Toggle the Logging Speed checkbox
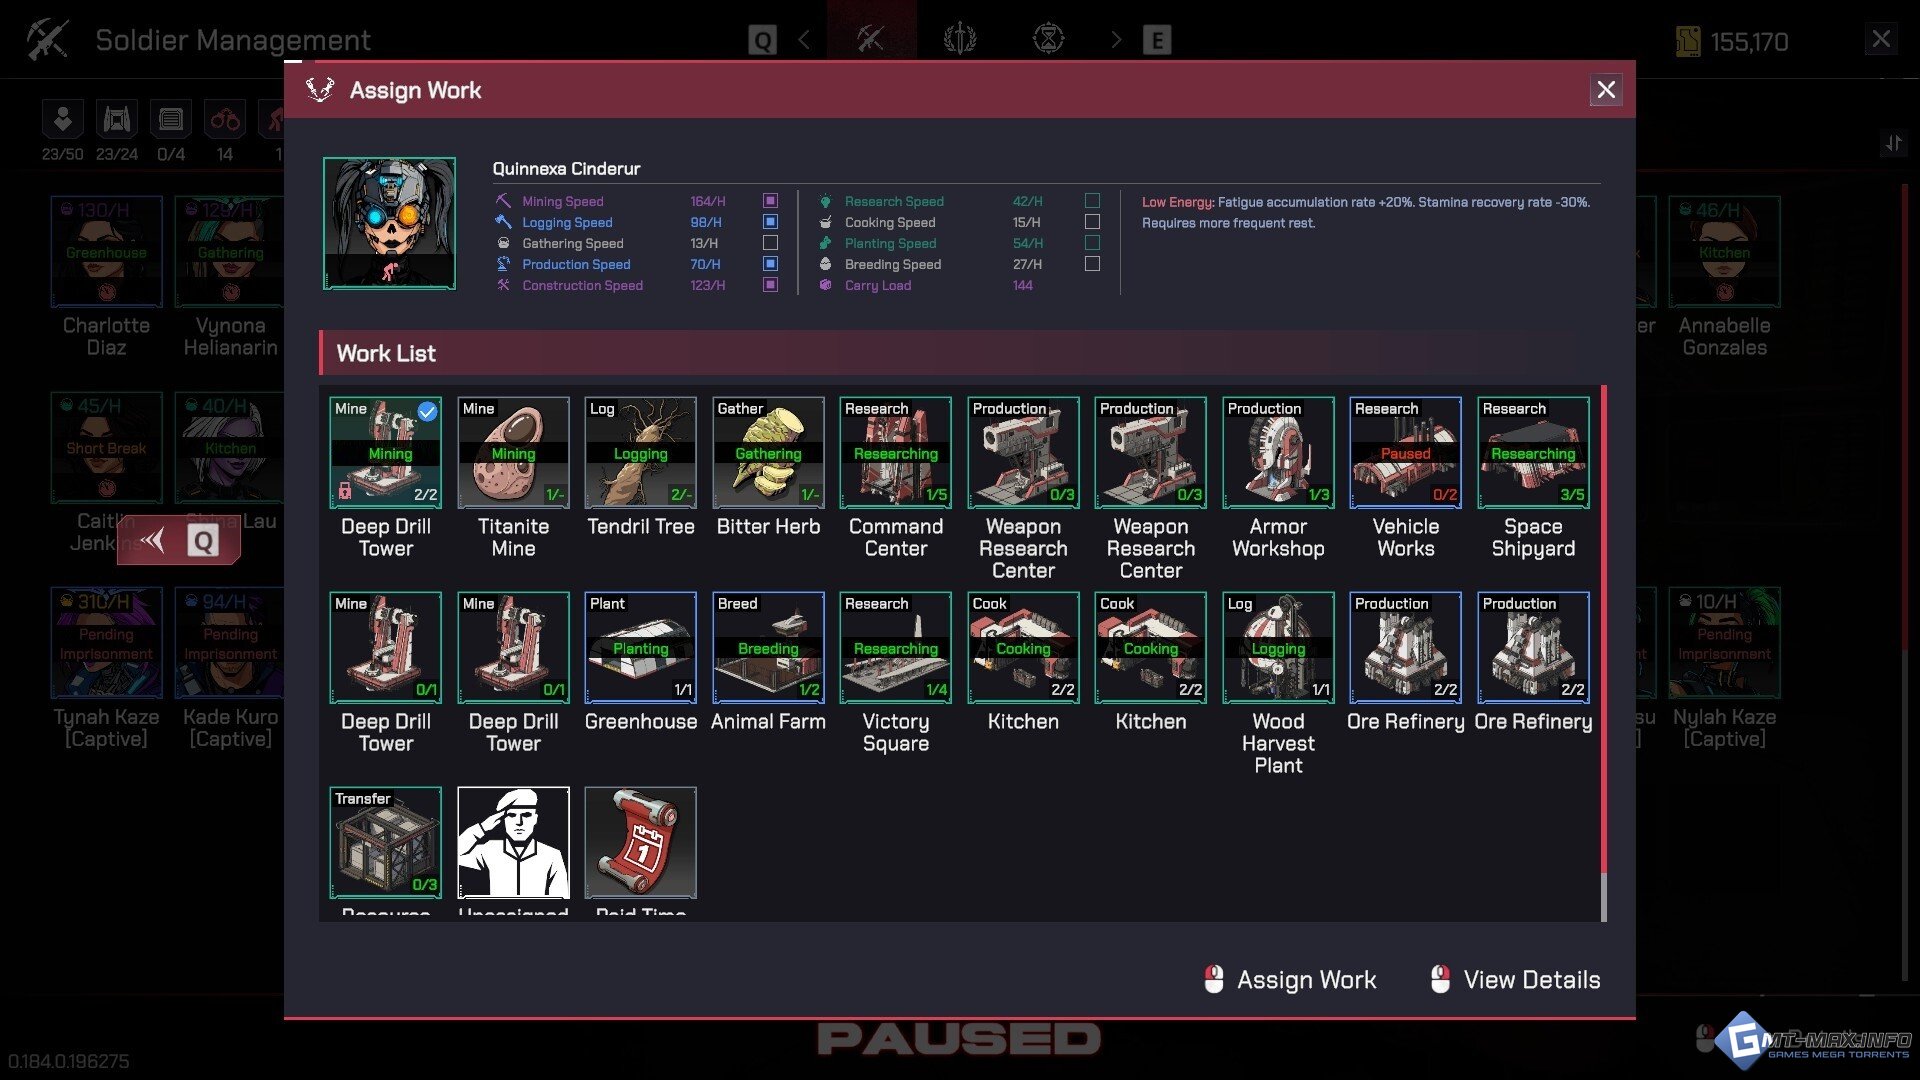This screenshot has height=1080, width=1920. click(770, 222)
